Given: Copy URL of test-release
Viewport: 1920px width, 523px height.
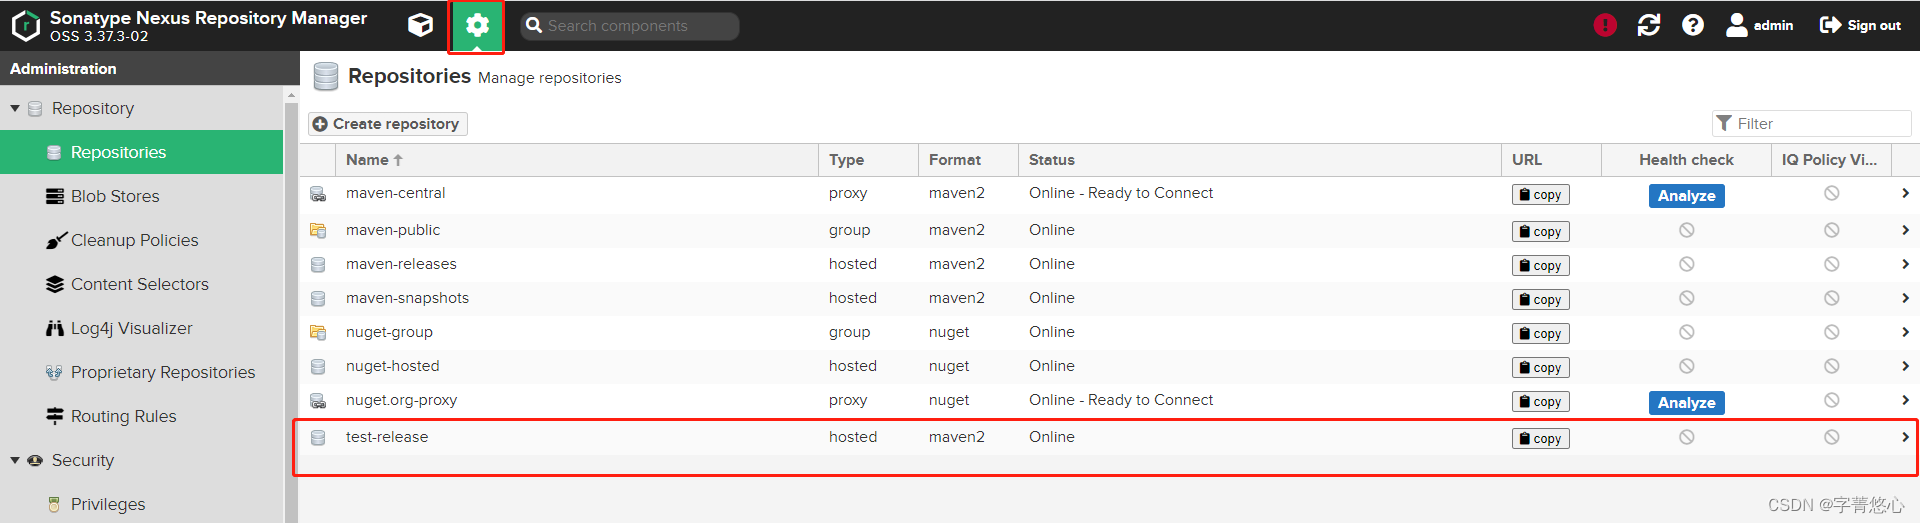Looking at the screenshot, I should click(1540, 439).
